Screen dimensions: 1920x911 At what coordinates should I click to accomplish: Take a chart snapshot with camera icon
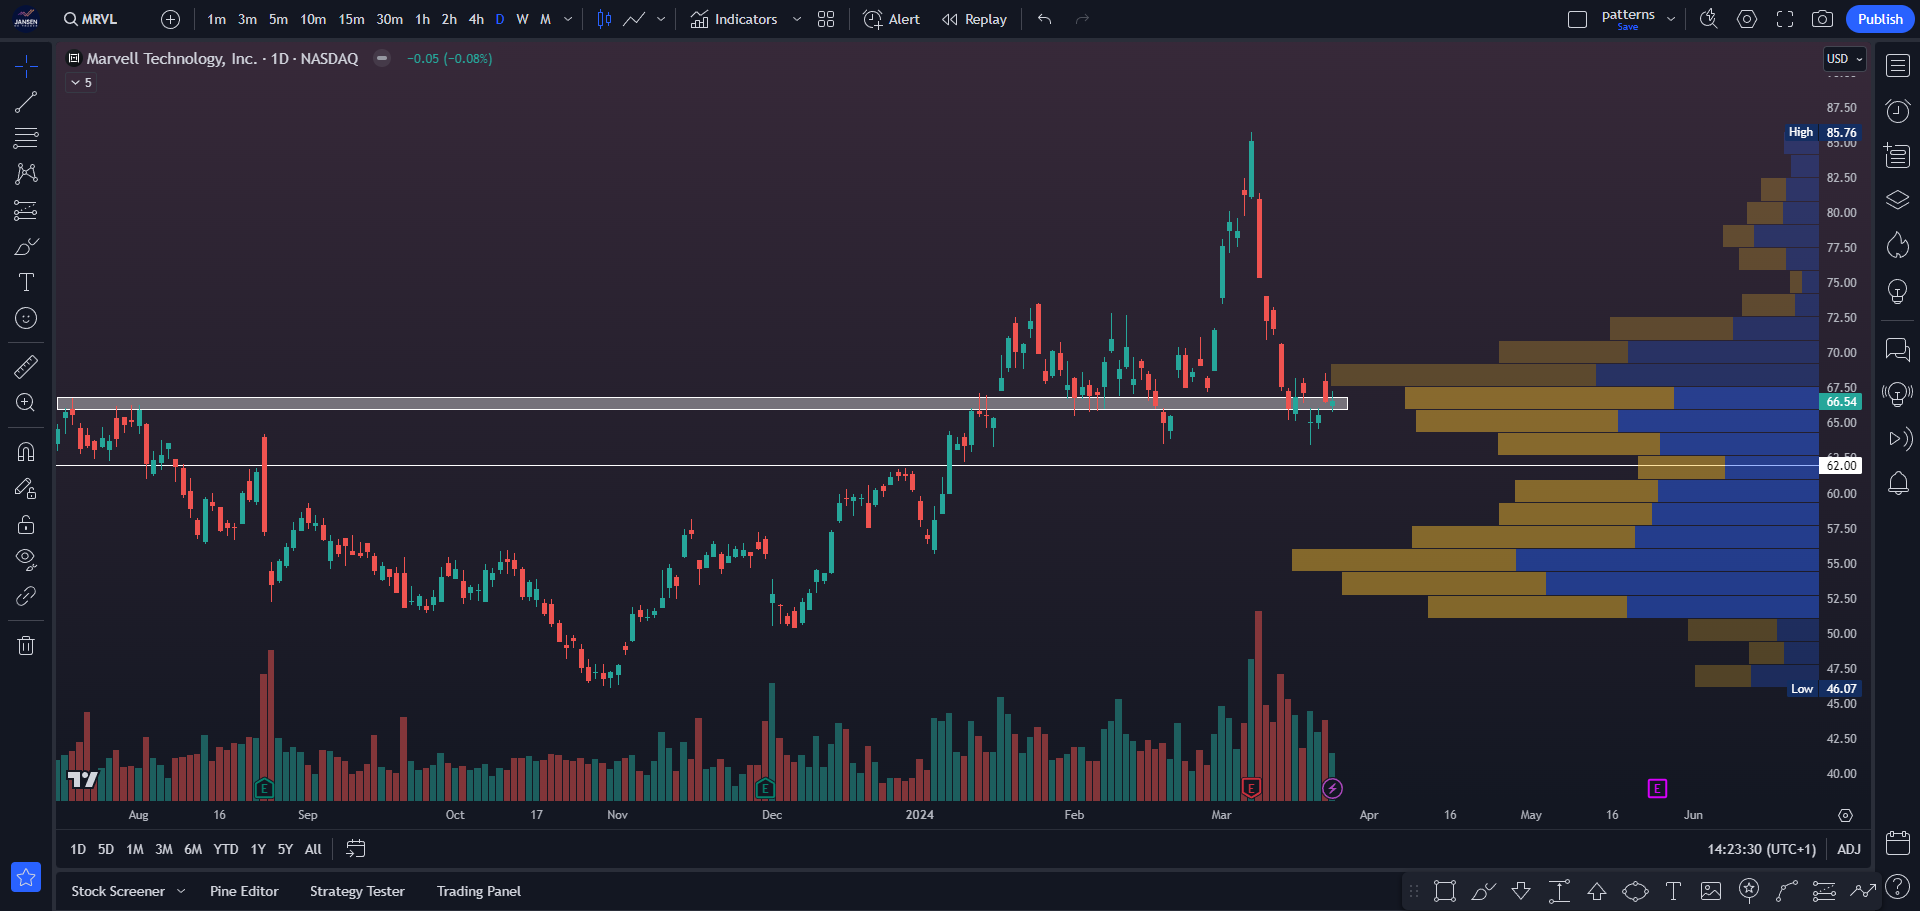coord(1823,19)
